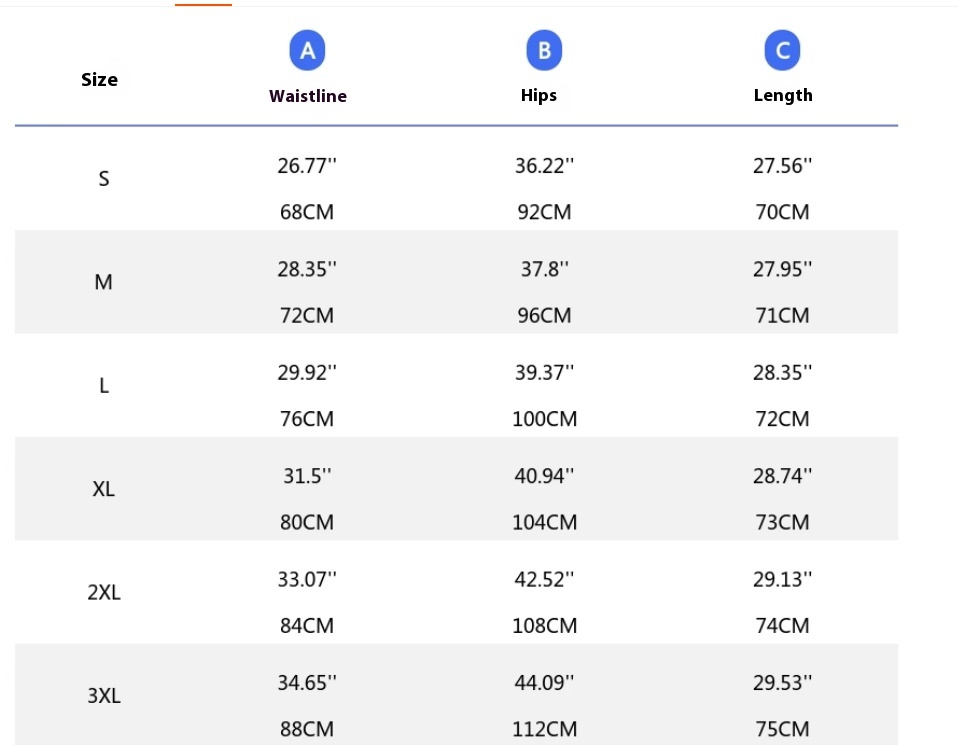This screenshot has width=958, height=745.
Task: Select the 3XL size row label
Action: tap(104, 695)
